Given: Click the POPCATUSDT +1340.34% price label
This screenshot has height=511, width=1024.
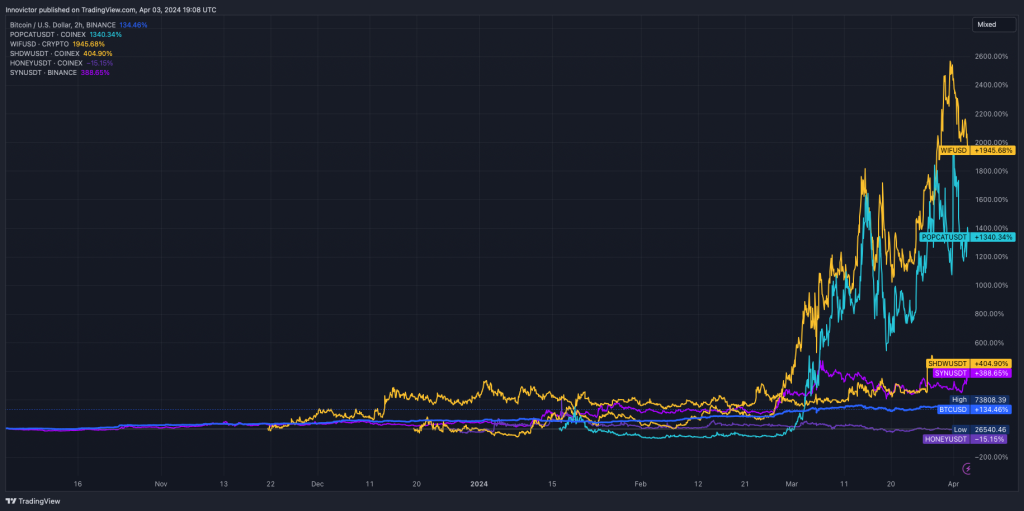Looking at the screenshot, I should (967, 237).
